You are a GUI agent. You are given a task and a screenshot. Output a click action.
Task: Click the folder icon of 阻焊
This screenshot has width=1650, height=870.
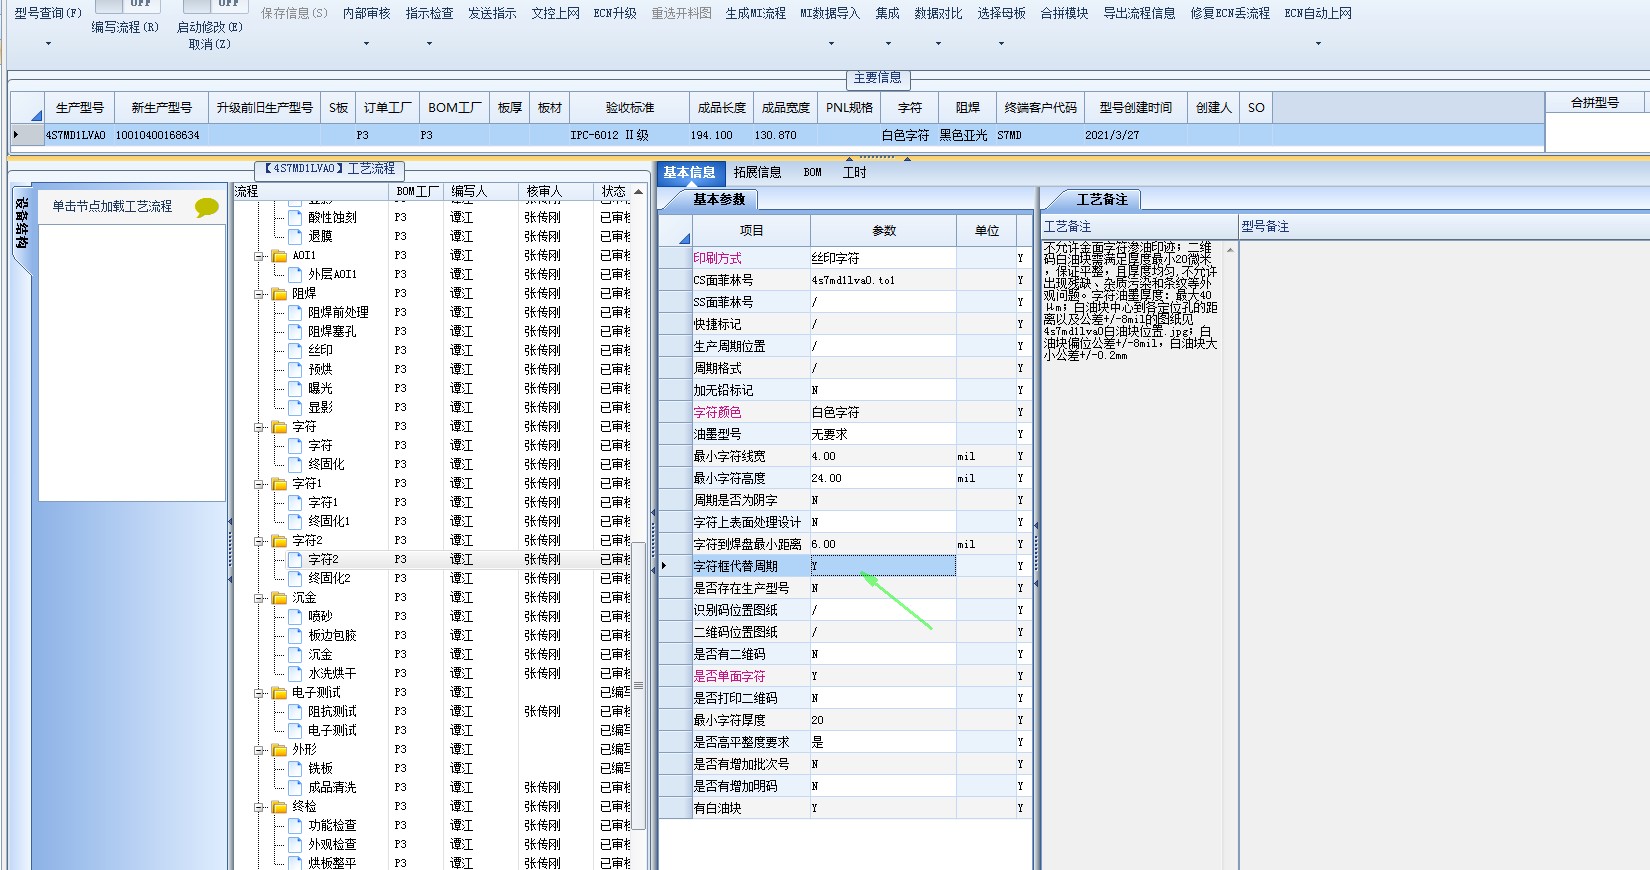[x=279, y=293]
